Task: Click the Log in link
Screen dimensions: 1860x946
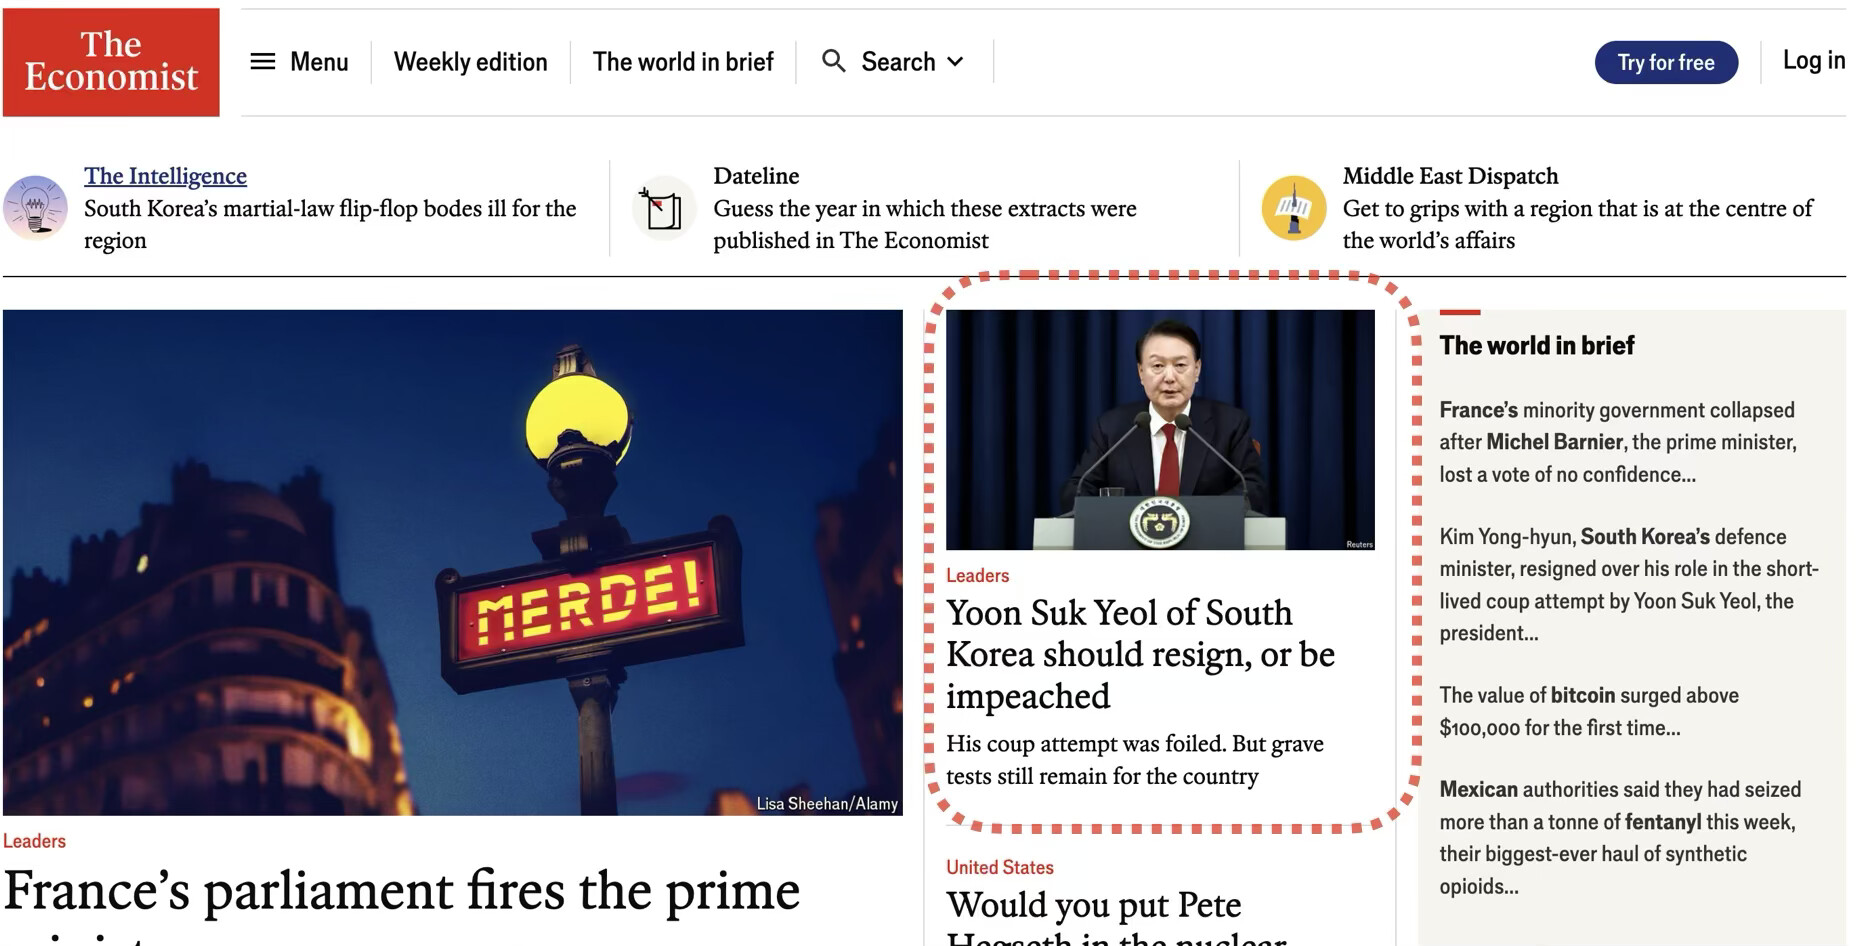Action: coord(1814,60)
